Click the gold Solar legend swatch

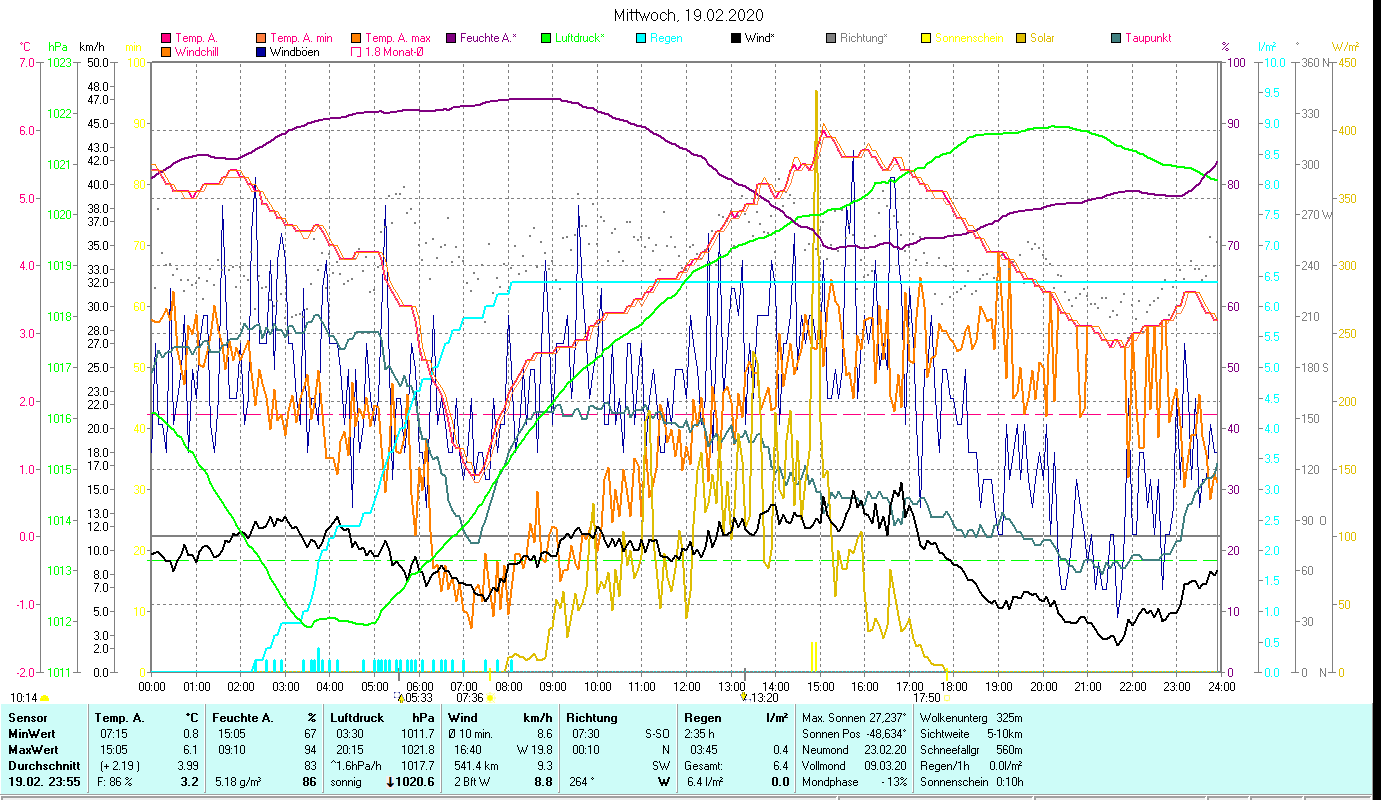click(1021, 38)
